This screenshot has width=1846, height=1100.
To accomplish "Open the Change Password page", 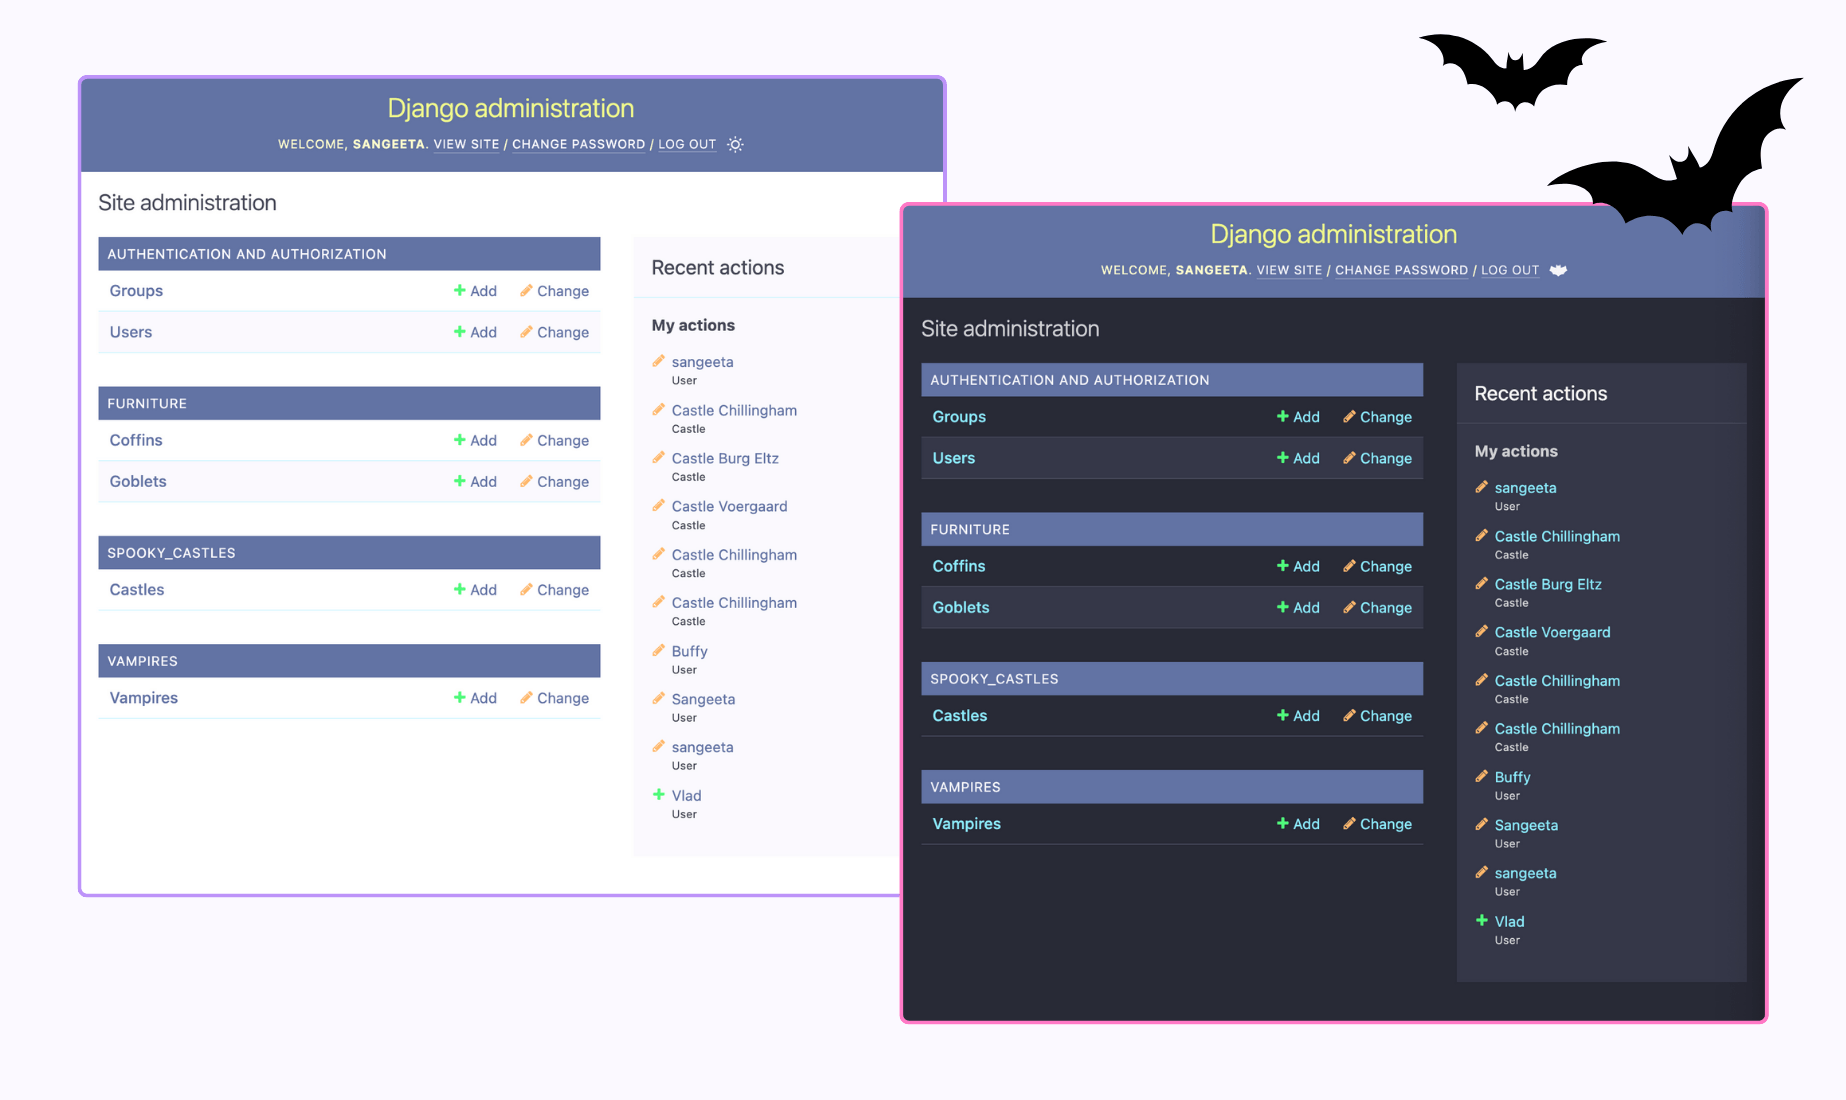I will coord(578,144).
